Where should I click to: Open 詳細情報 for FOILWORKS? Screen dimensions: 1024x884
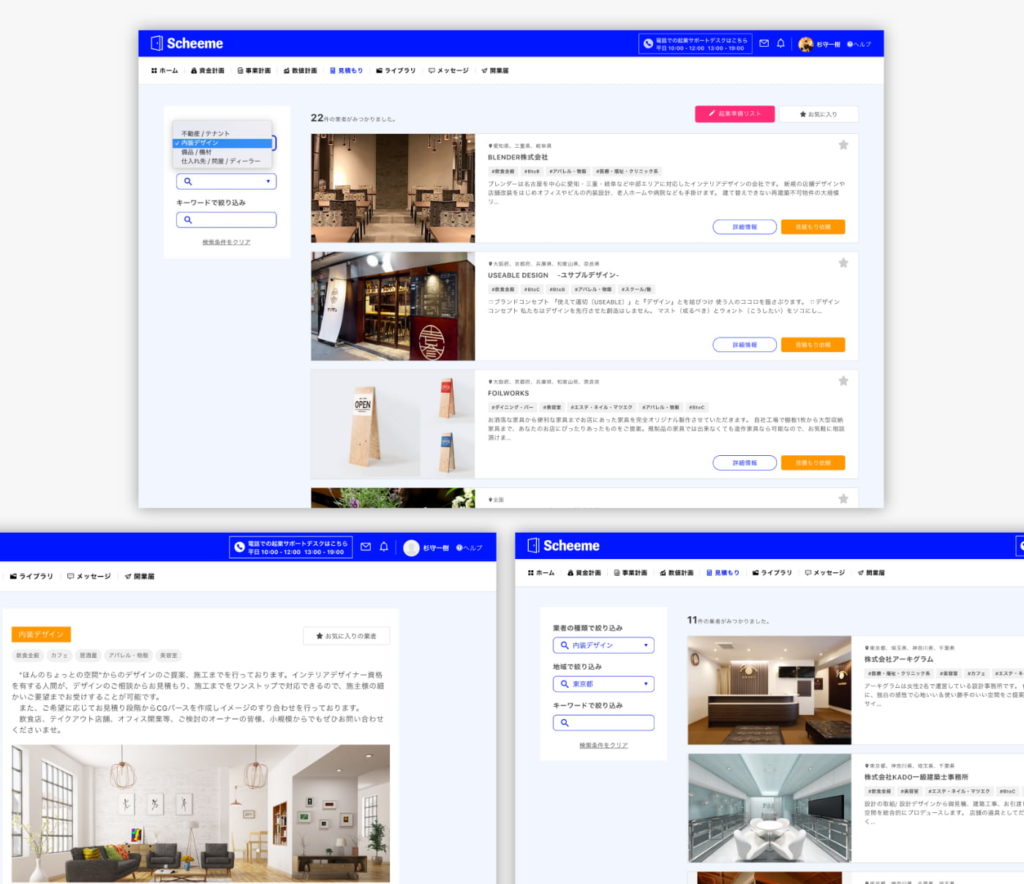[744, 463]
